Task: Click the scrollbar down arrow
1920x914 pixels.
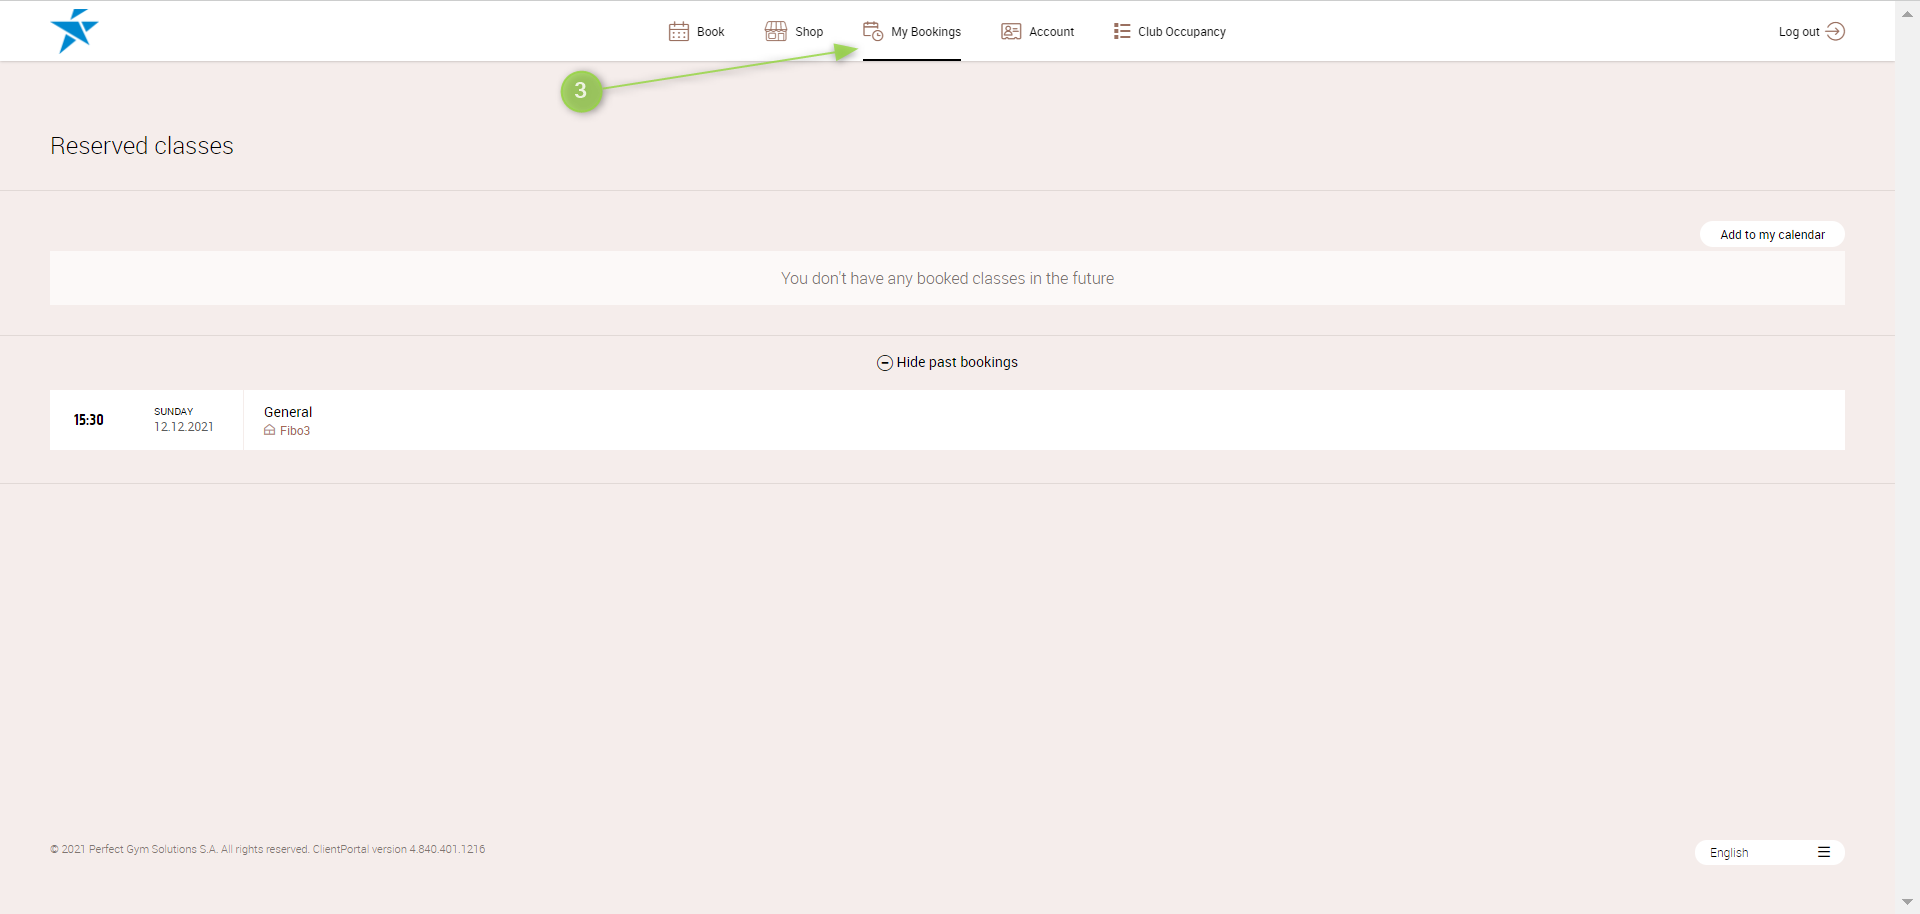Action: point(1907,902)
